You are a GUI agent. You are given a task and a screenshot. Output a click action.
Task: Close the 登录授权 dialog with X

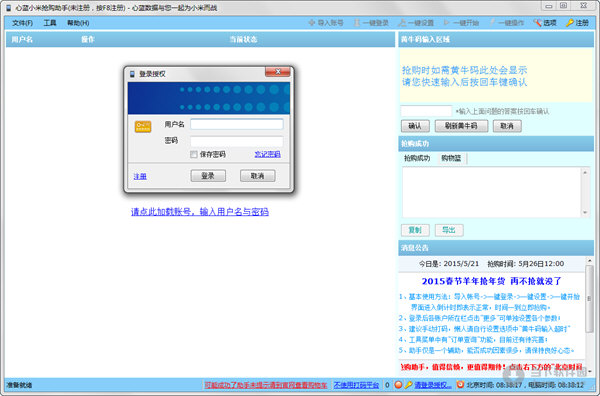point(278,72)
